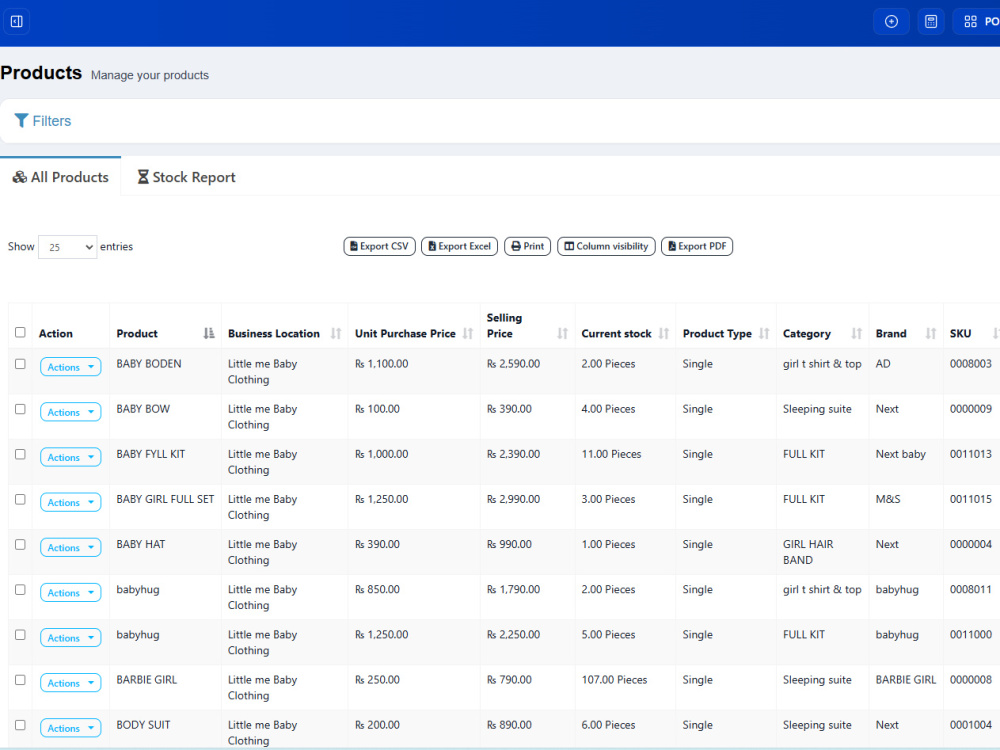Click the BARBIE GIRL brand cell
The image size is (1000, 750).
click(x=906, y=680)
